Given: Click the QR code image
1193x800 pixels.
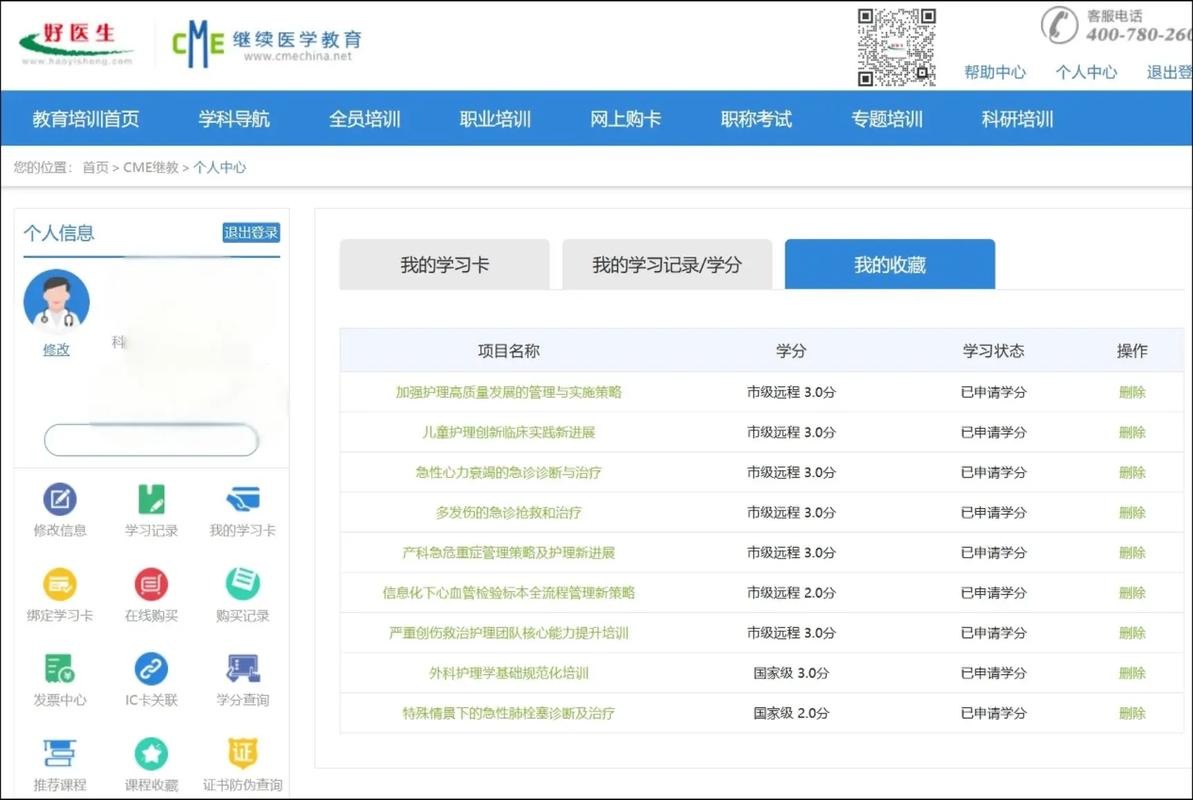Looking at the screenshot, I should coord(896,47).
